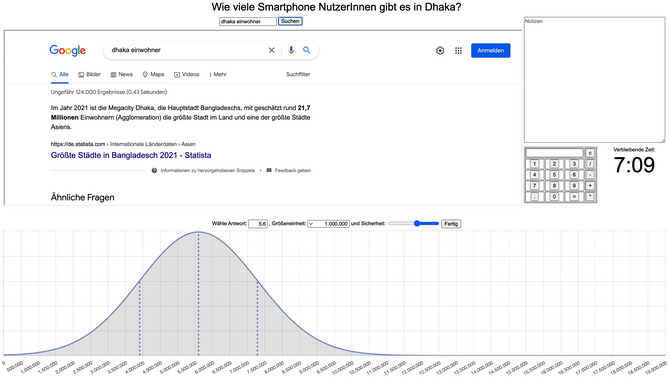Image resolution: width=670 pixels, height=378 pixels.
Task: Click the magnifying glass search icon
Action: coord(306,50)
